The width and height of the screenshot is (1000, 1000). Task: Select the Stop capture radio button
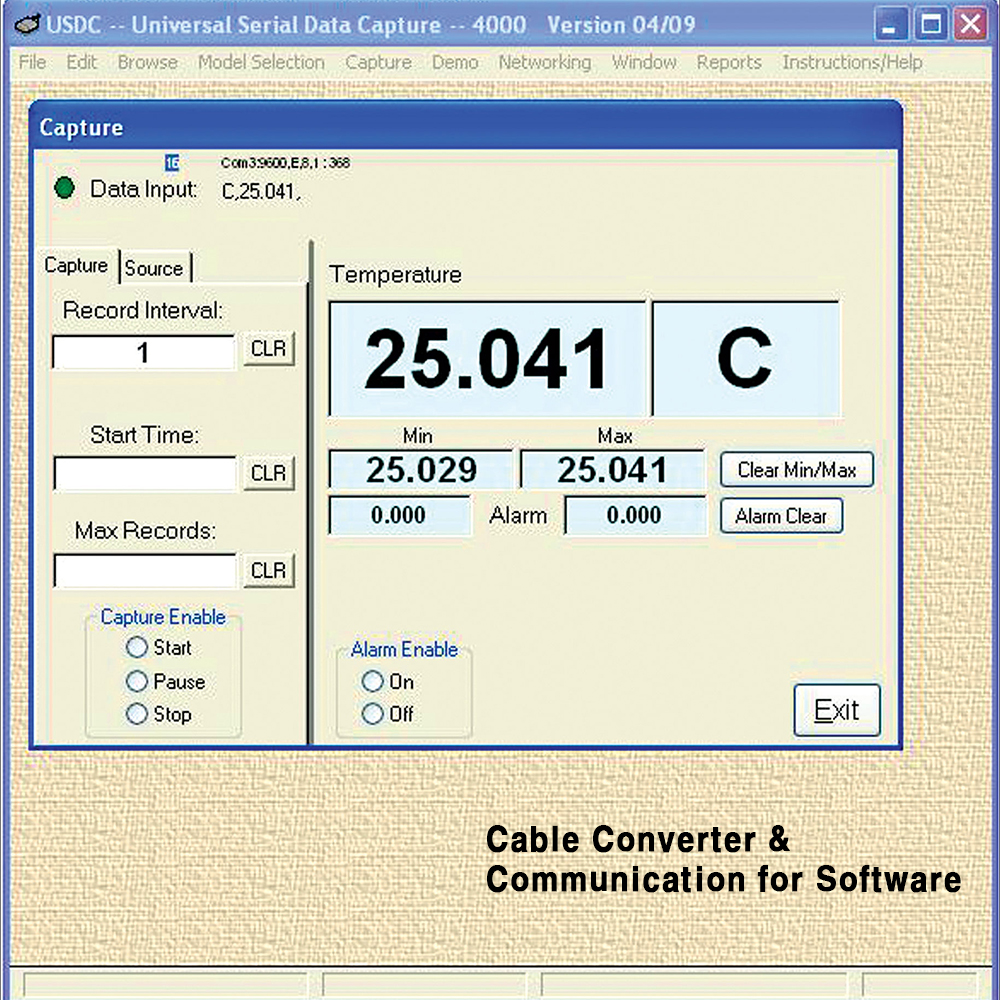click(x=137, y=715)
